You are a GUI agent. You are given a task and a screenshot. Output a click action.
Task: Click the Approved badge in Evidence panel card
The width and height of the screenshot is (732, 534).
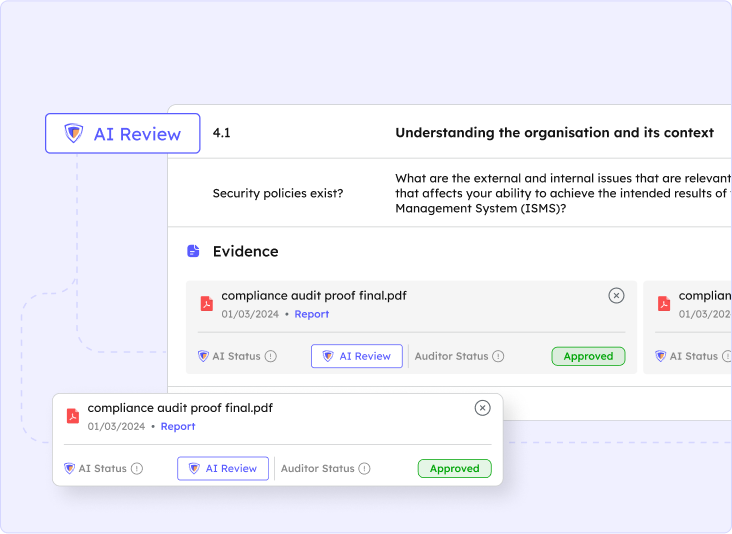588,356
